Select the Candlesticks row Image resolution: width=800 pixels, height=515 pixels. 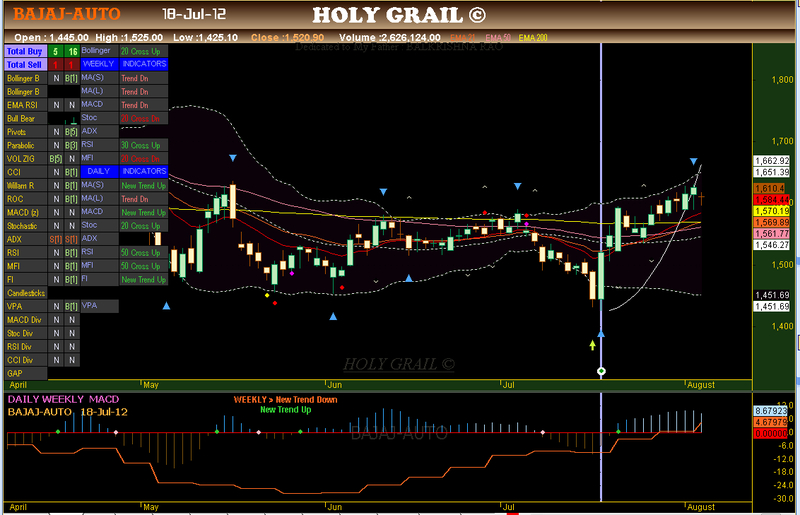[26, 293]
